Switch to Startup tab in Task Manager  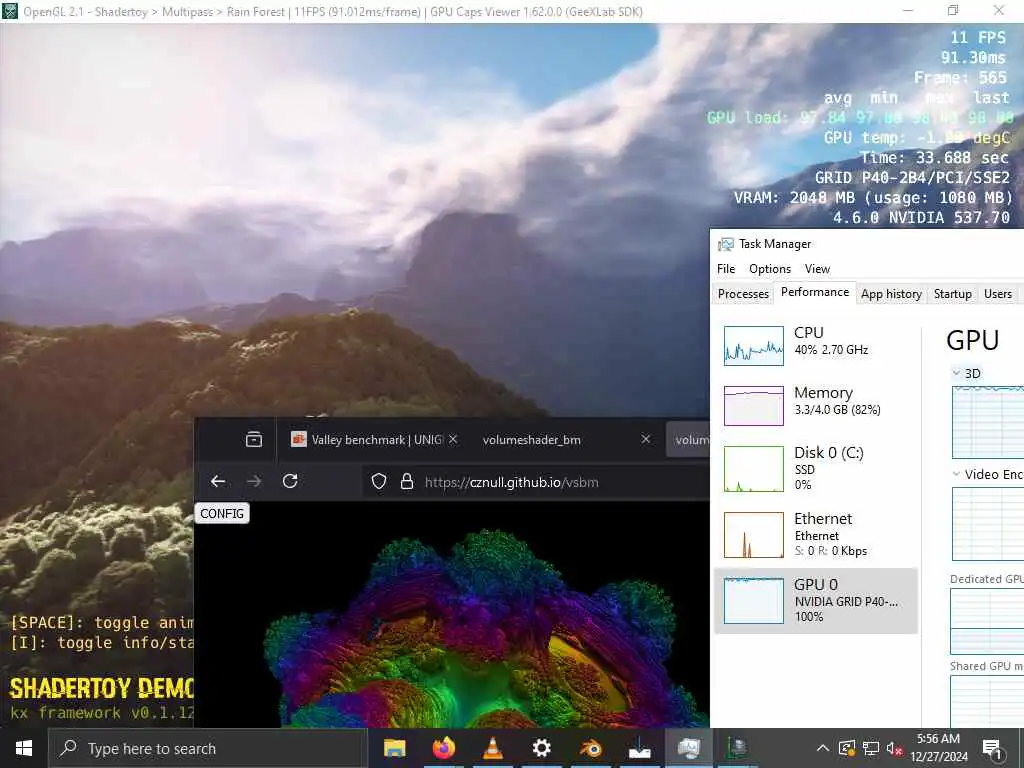click(953, 294)
